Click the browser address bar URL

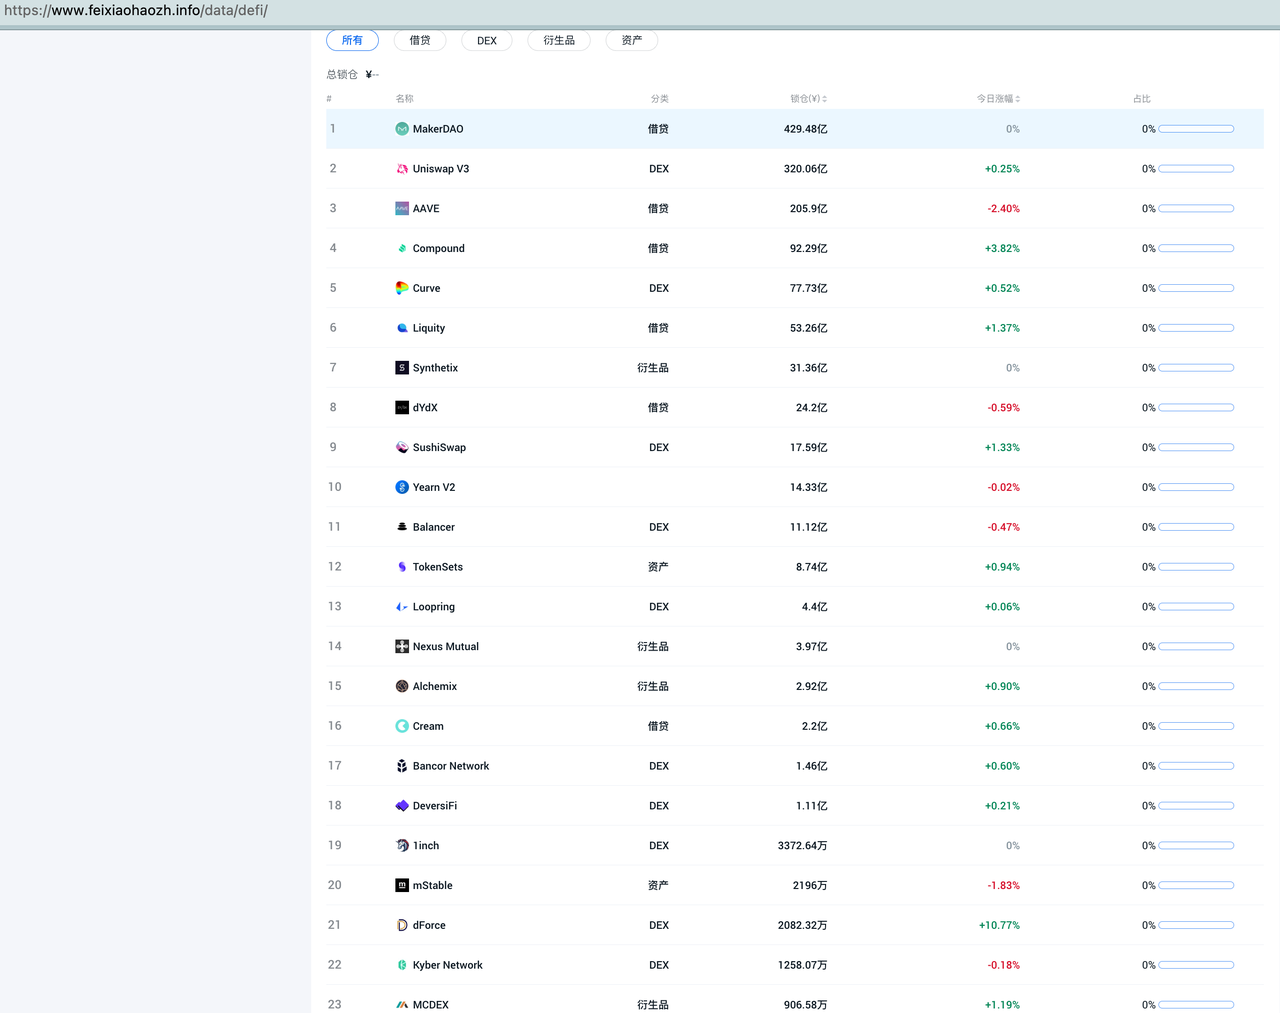(x=136, y=11)
